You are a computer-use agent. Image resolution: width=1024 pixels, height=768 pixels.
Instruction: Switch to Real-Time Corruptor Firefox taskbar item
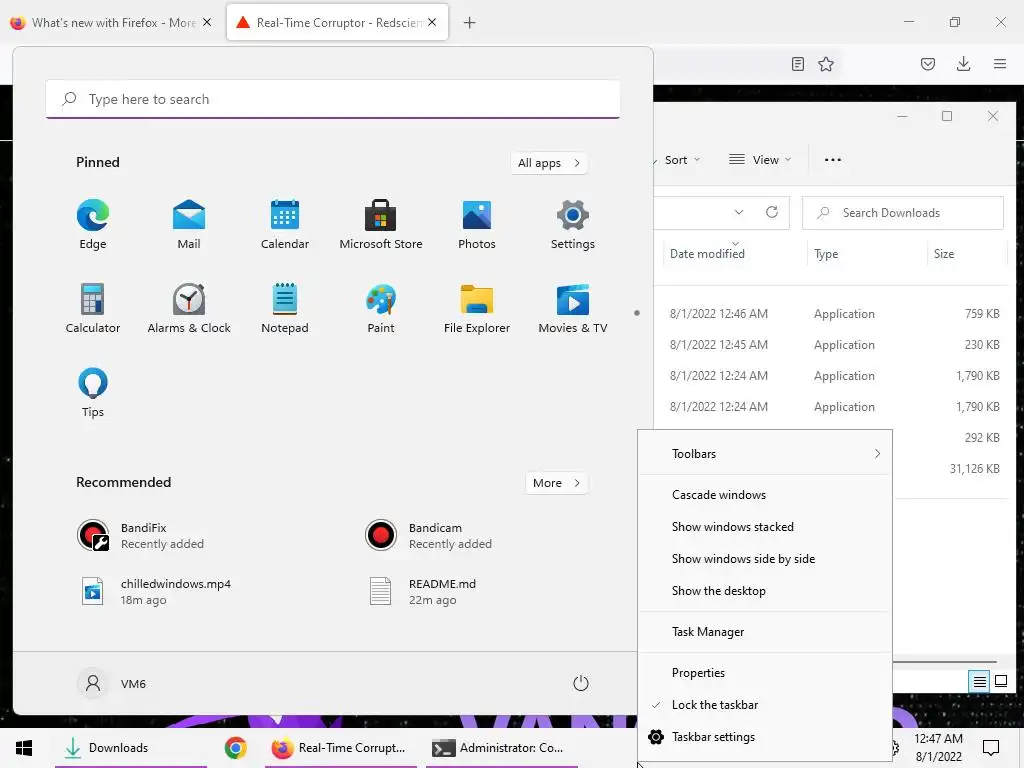(x=340, y=748)
